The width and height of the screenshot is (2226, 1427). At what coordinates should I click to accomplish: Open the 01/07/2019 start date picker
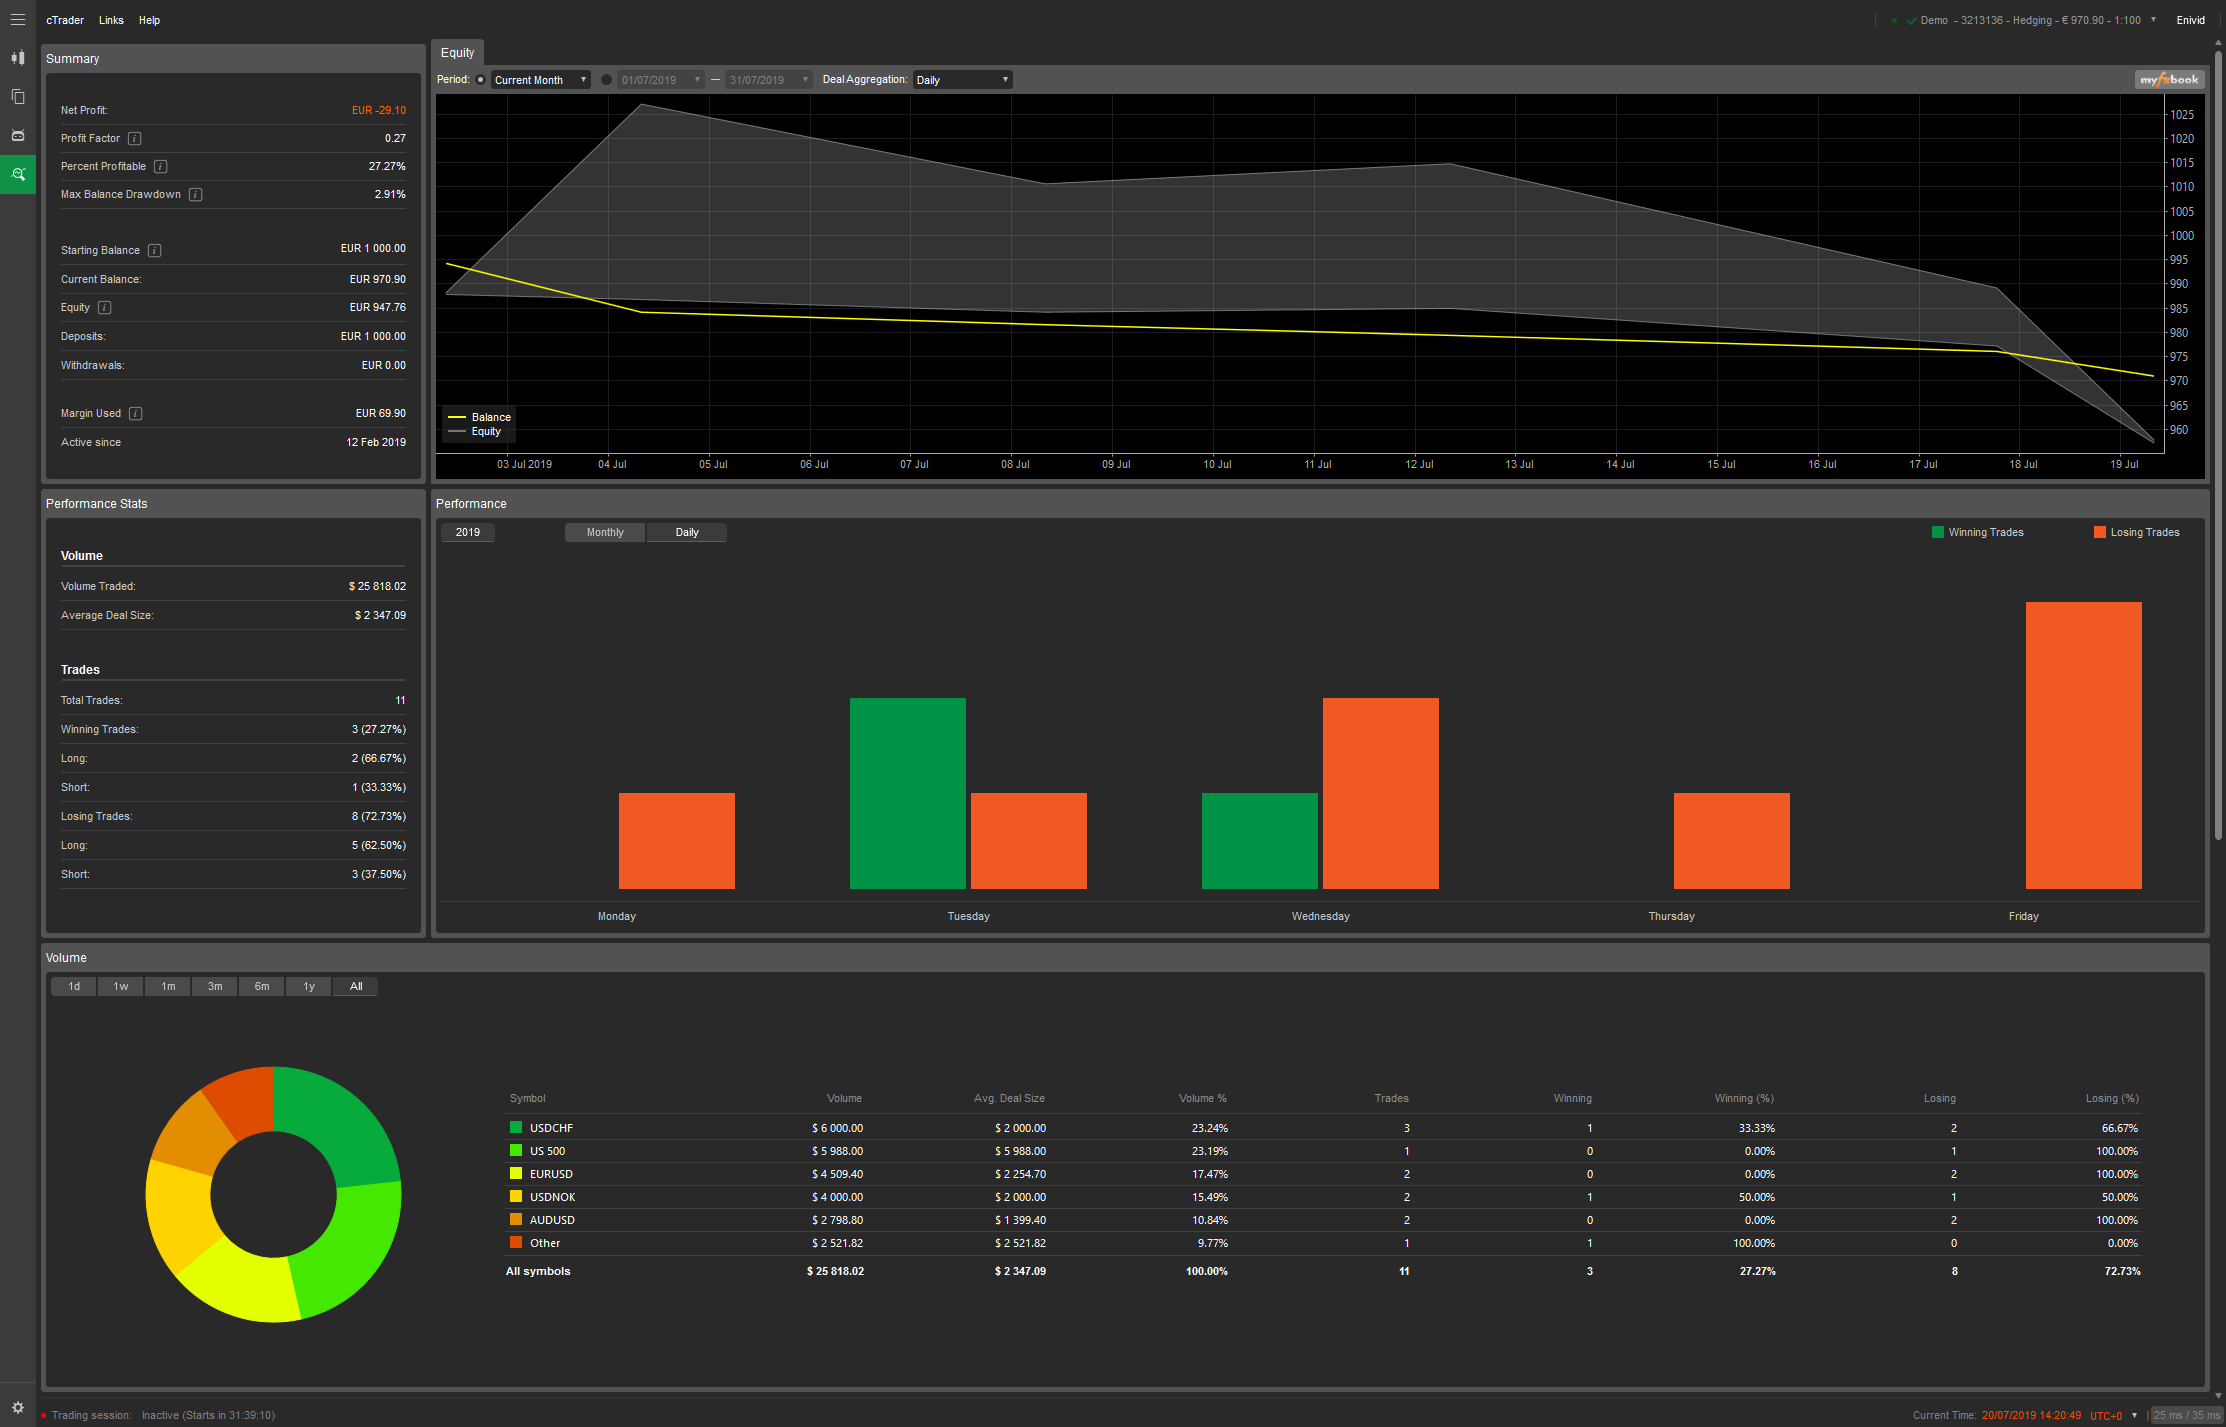click(x=661, y=80)
